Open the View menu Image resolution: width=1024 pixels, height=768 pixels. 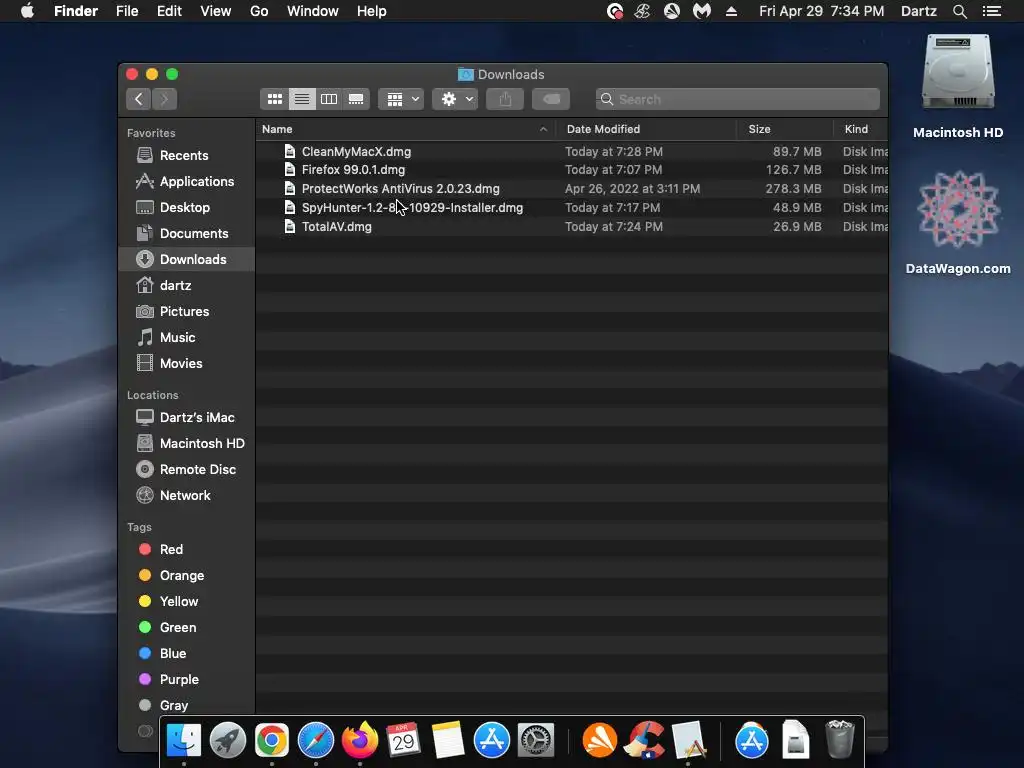pos(216,11)
